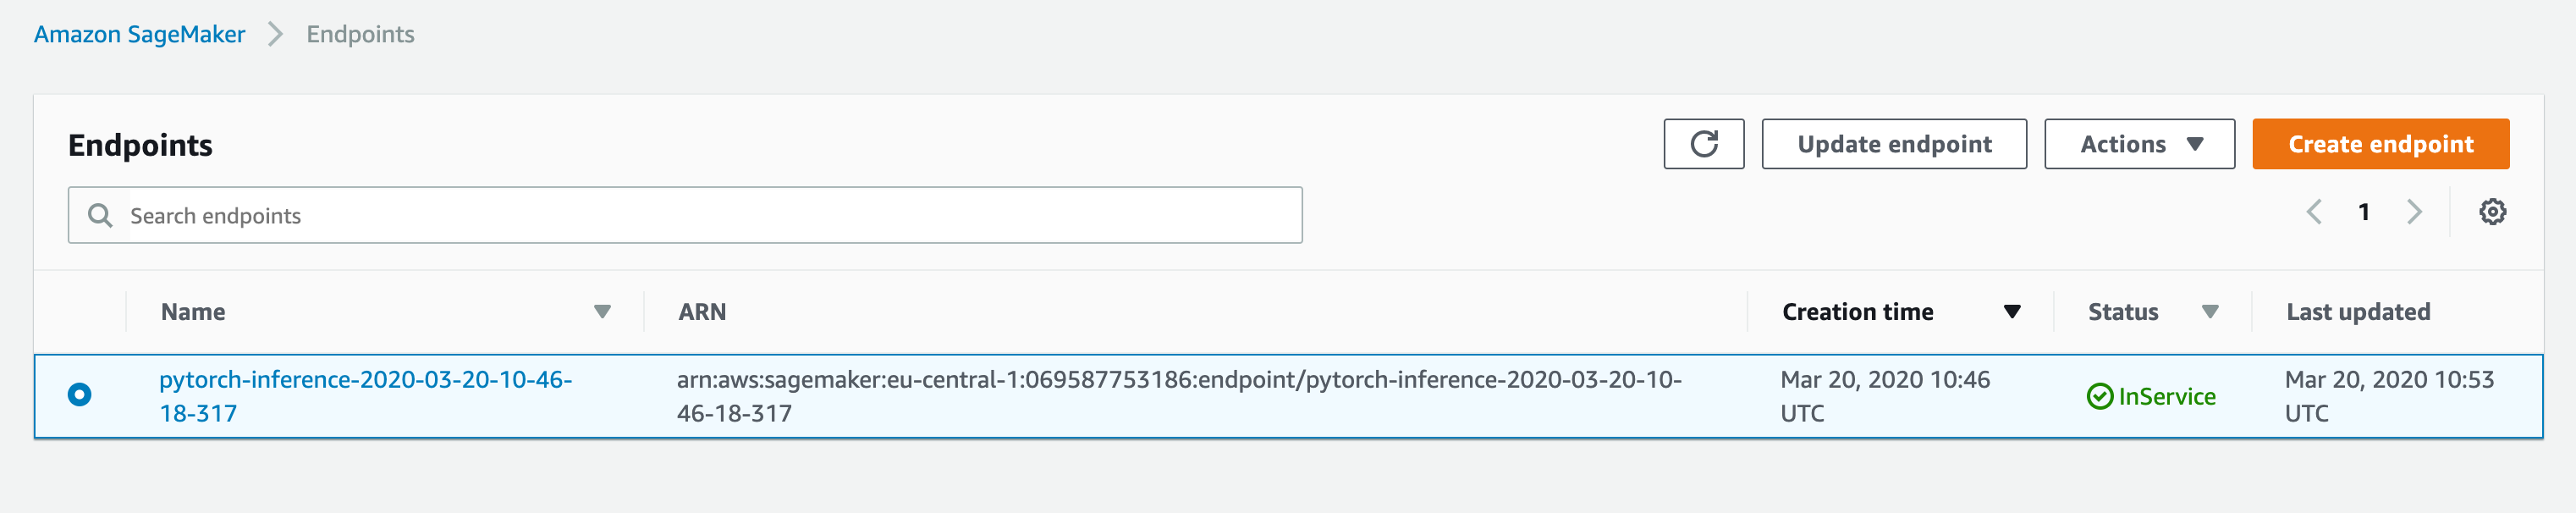Navigate to Amazon SageMaker breadcrumb

[x=139, y=34]
